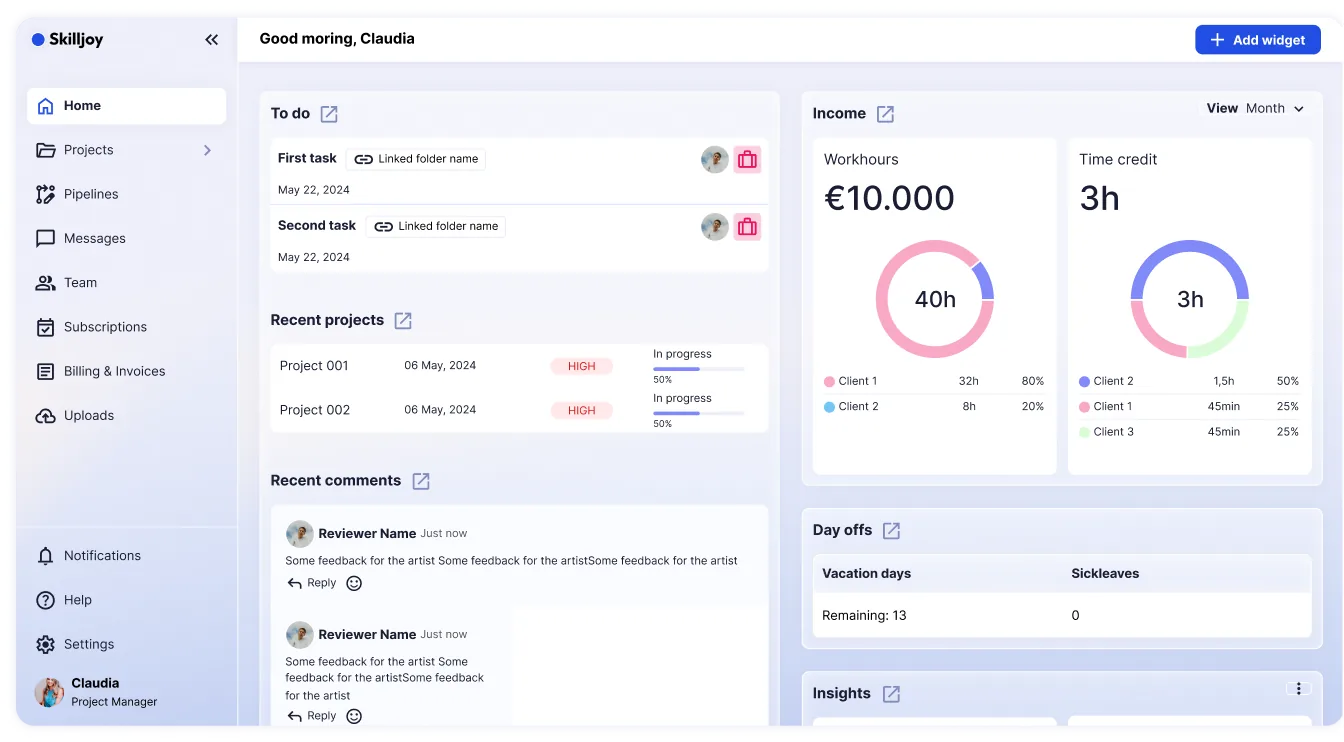Open Linked folder name on First task

[416, 159]
